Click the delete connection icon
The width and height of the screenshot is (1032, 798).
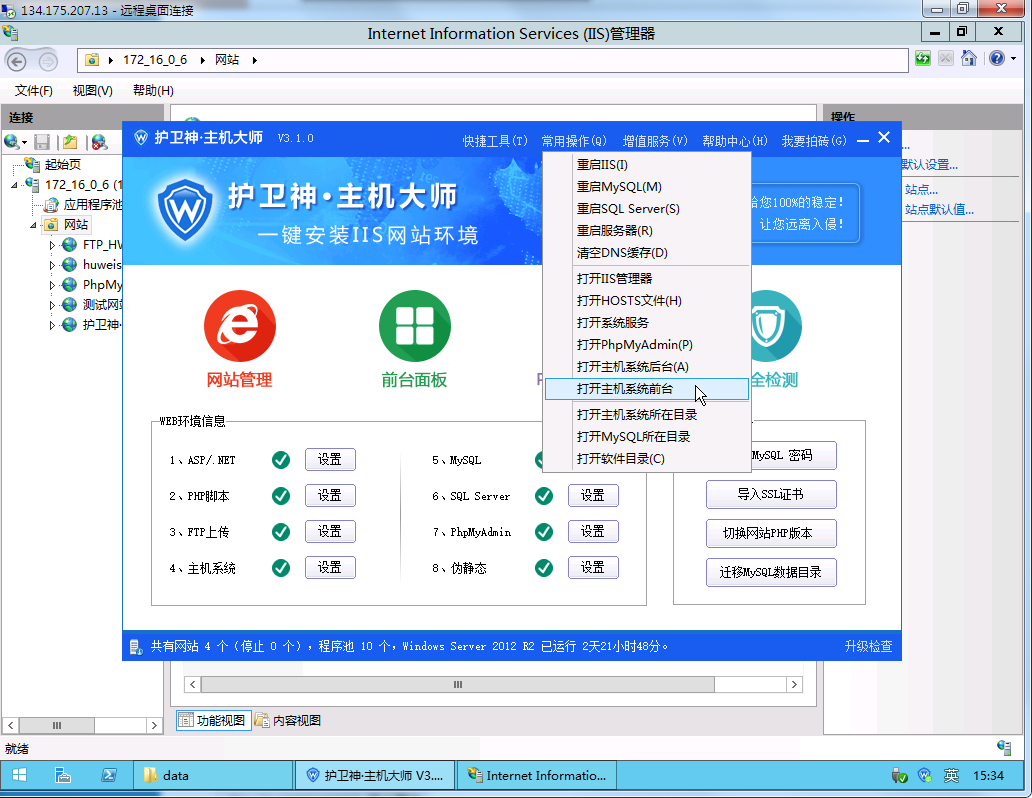99,142
